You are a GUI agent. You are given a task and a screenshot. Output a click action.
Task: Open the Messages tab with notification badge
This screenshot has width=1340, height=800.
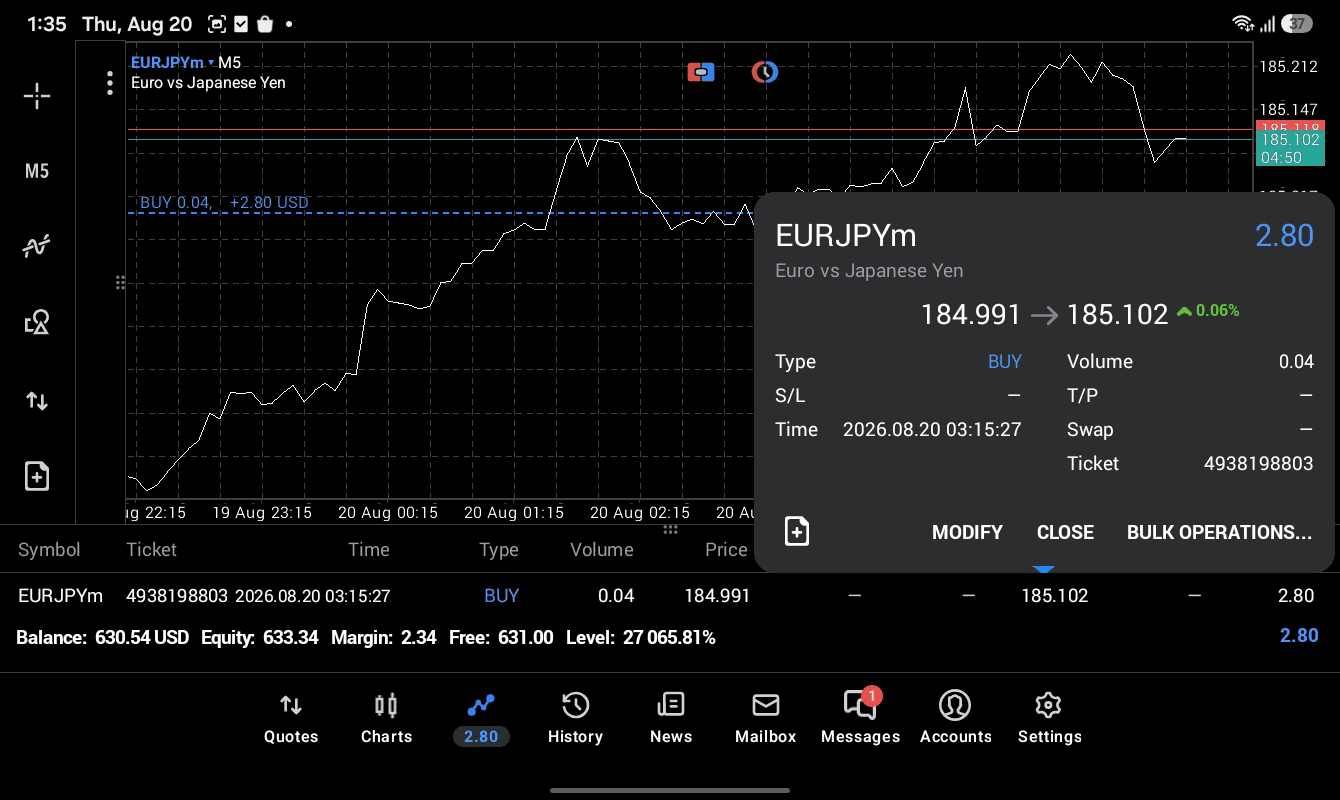point(860,719)
